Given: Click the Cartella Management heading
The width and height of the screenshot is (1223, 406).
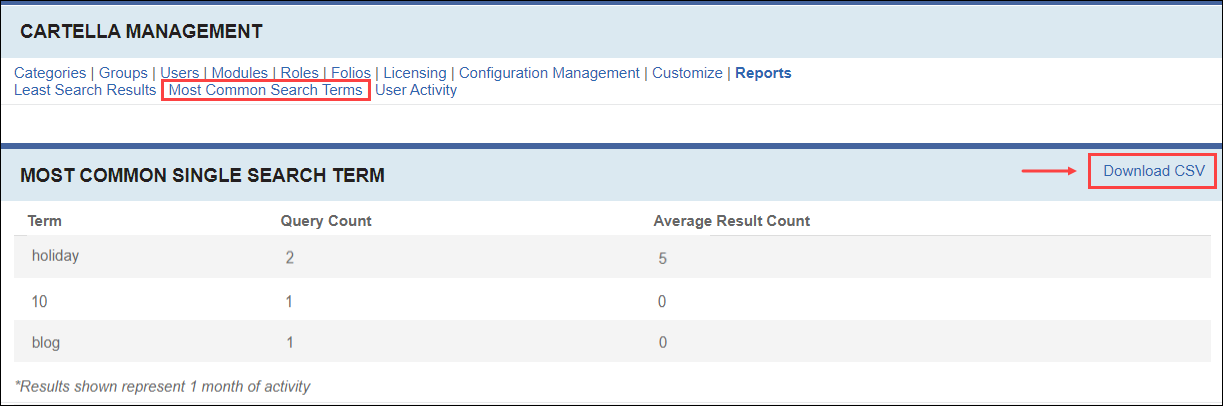Looking at the screenshot, I should (141, 32).
